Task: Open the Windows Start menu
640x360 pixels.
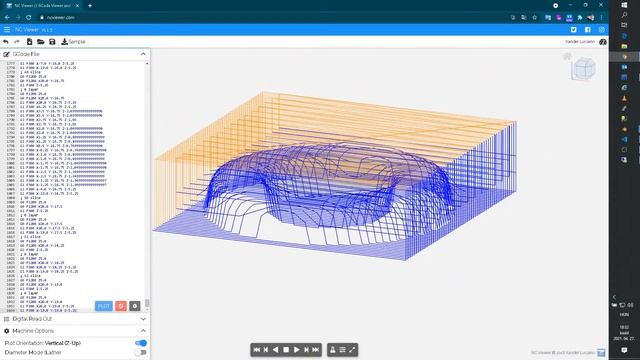Action: click(x=624, y=5)
